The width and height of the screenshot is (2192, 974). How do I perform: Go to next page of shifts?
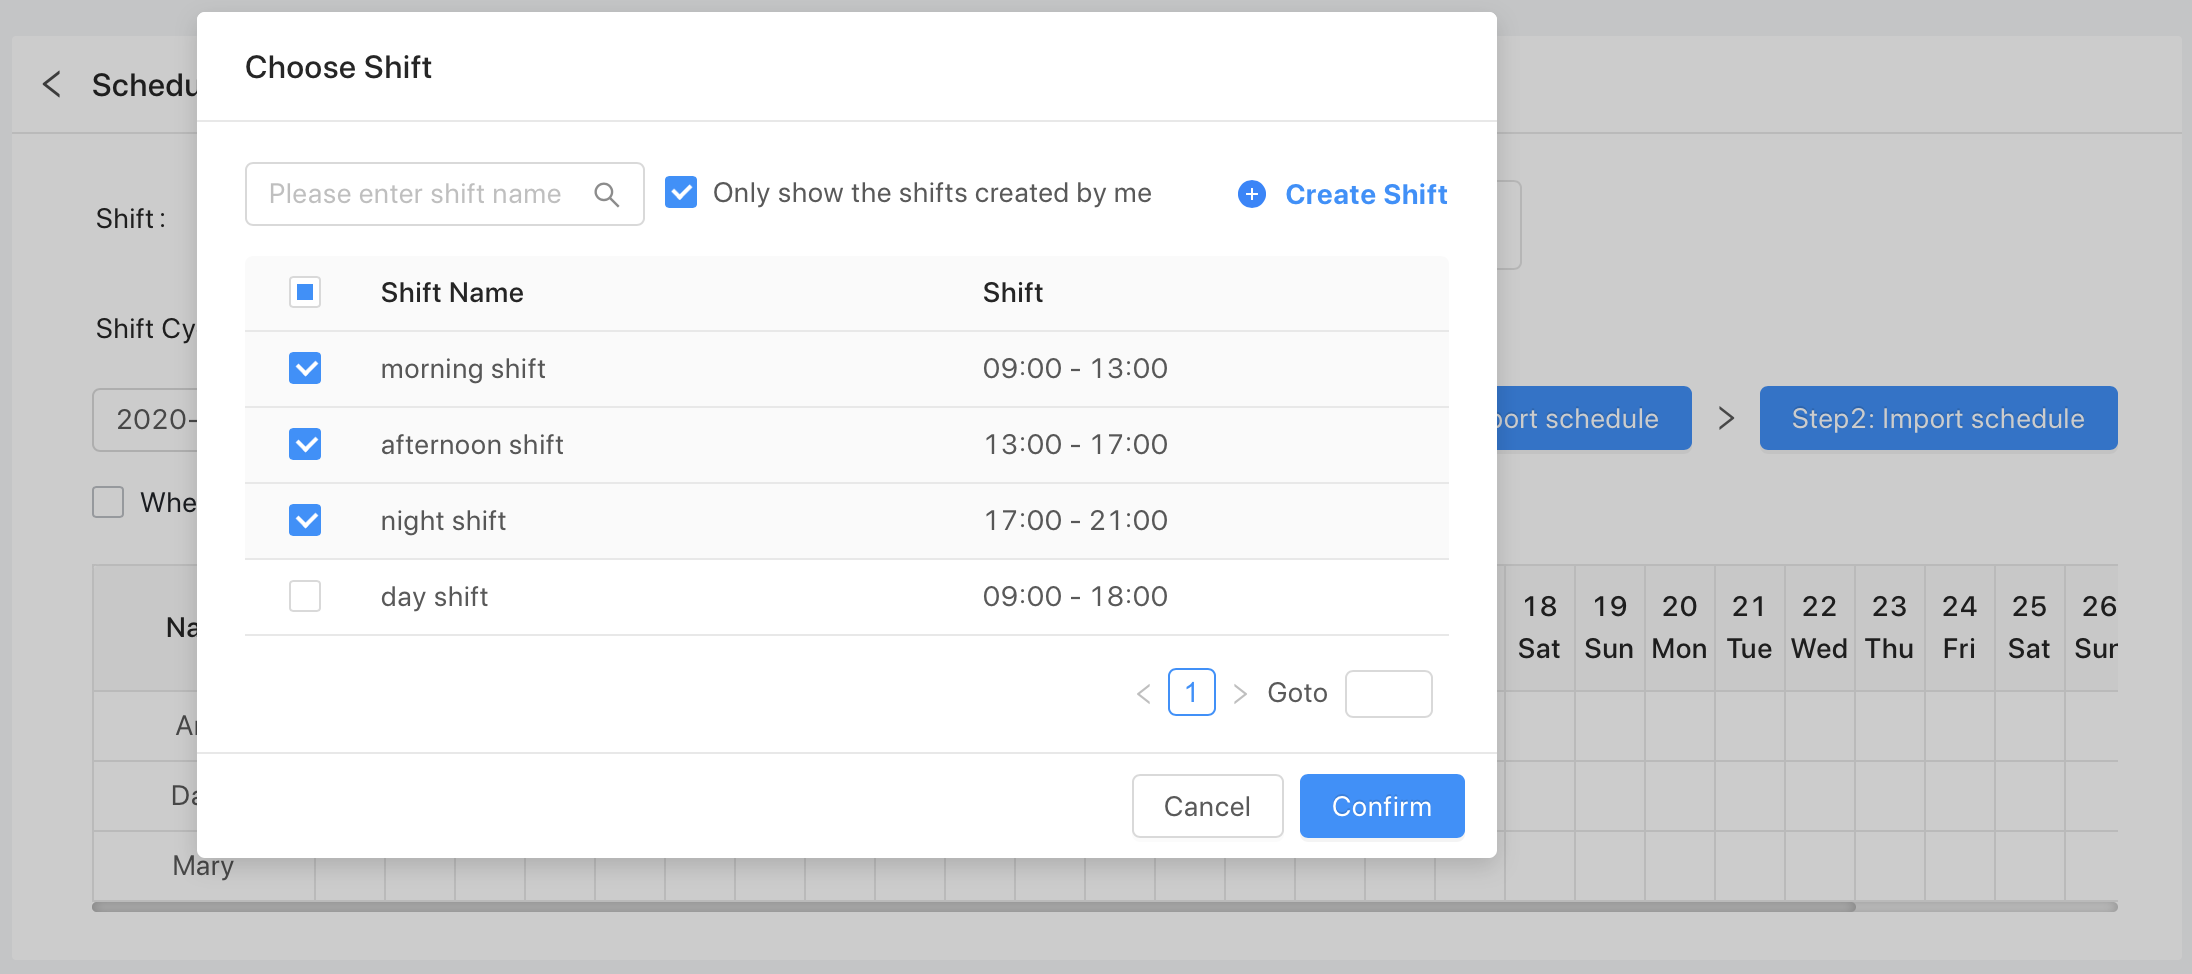coord(1240,693)
